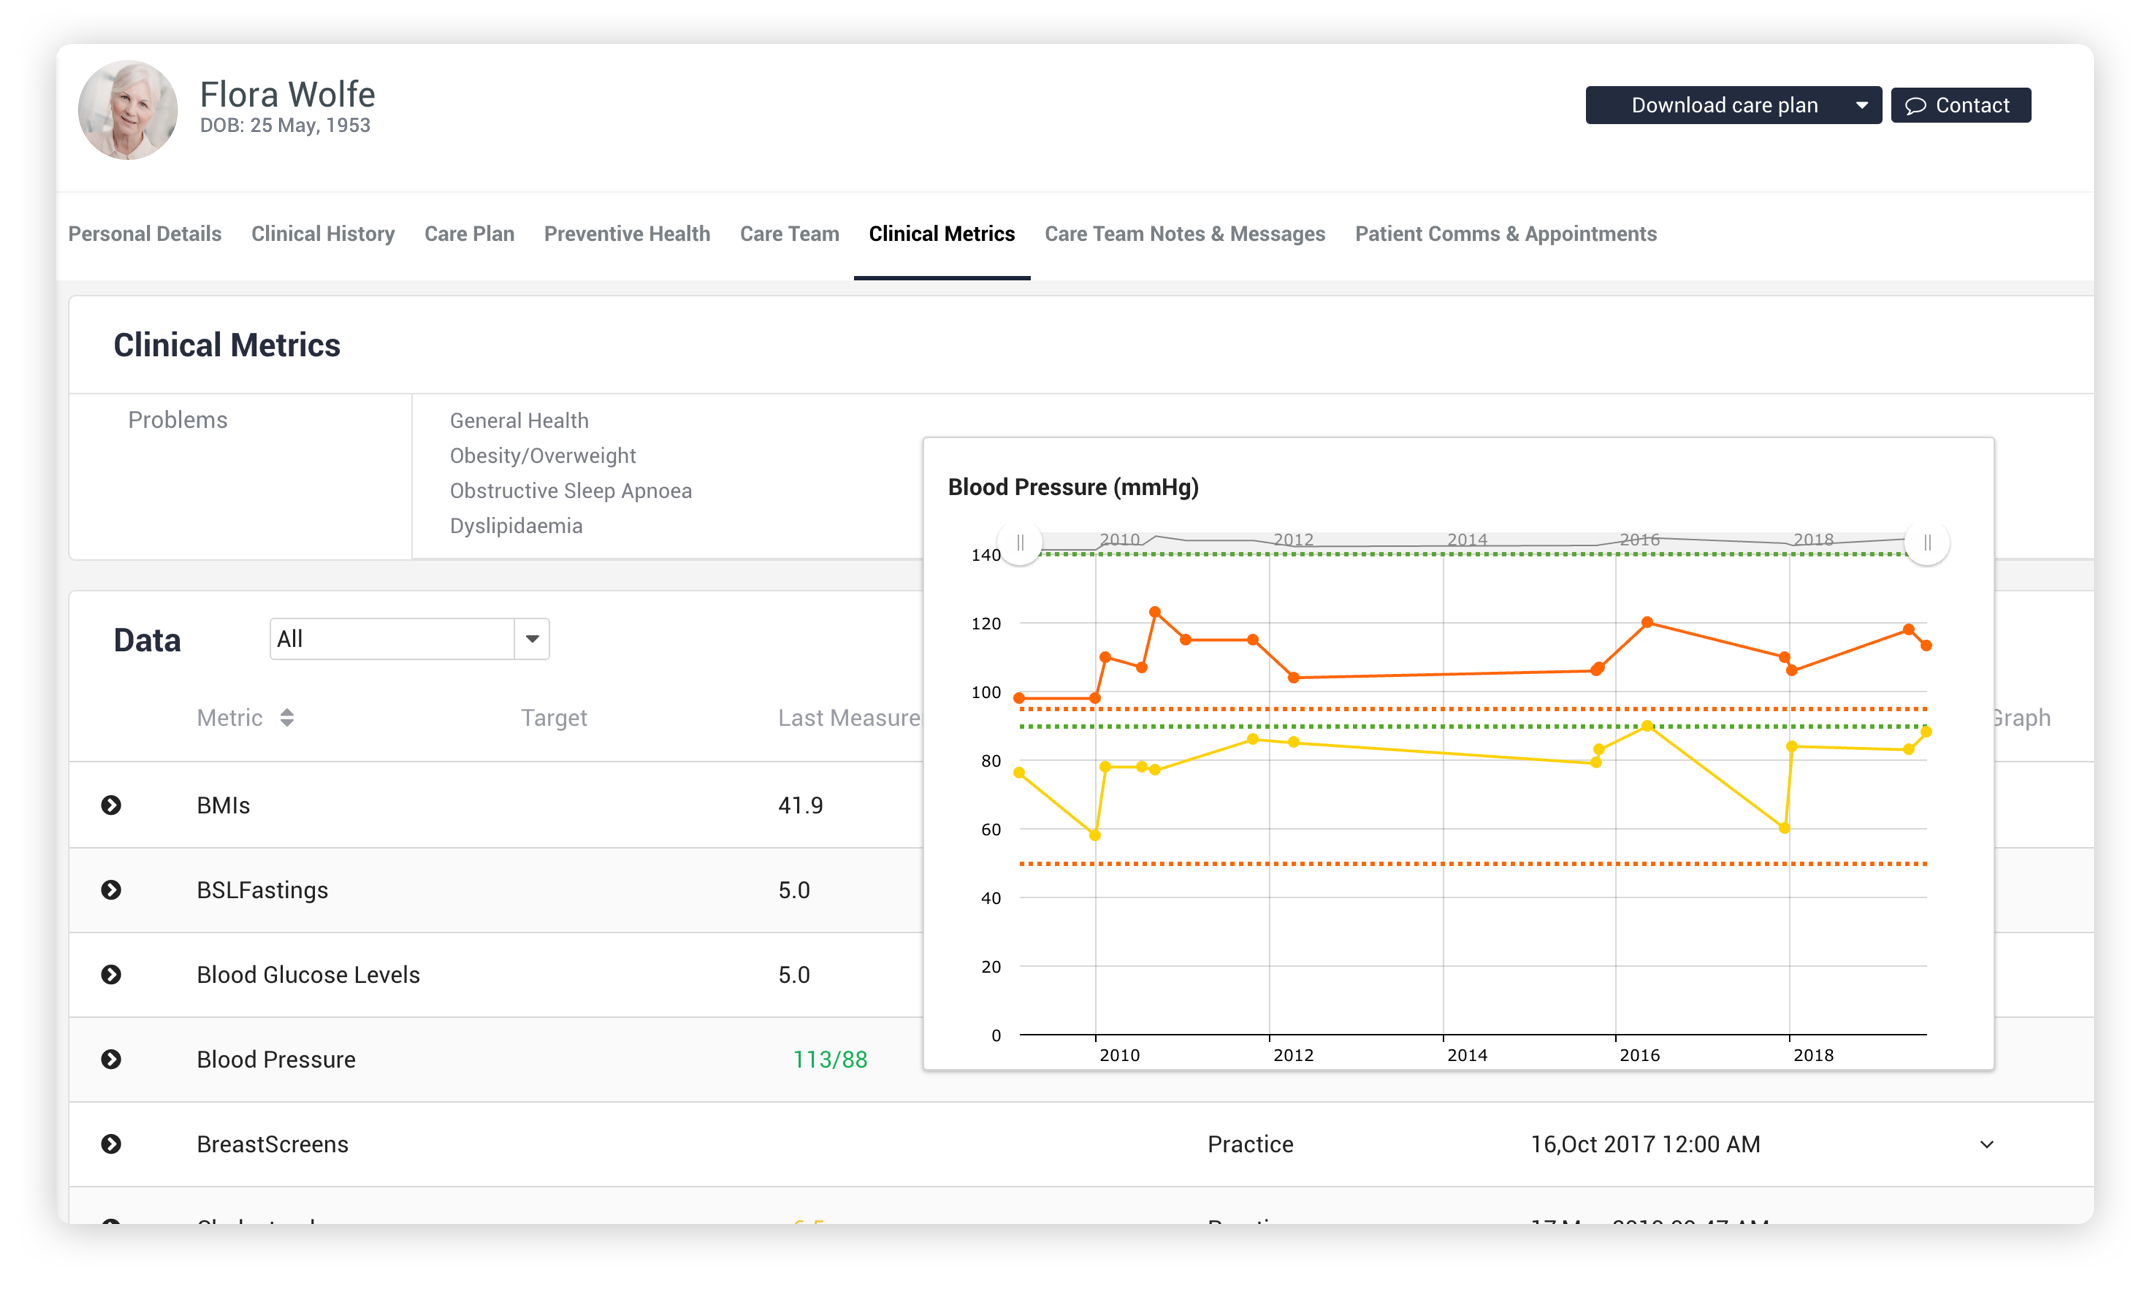
Task: Expand the BMIs row arrow icon
Action: [111, 805]
